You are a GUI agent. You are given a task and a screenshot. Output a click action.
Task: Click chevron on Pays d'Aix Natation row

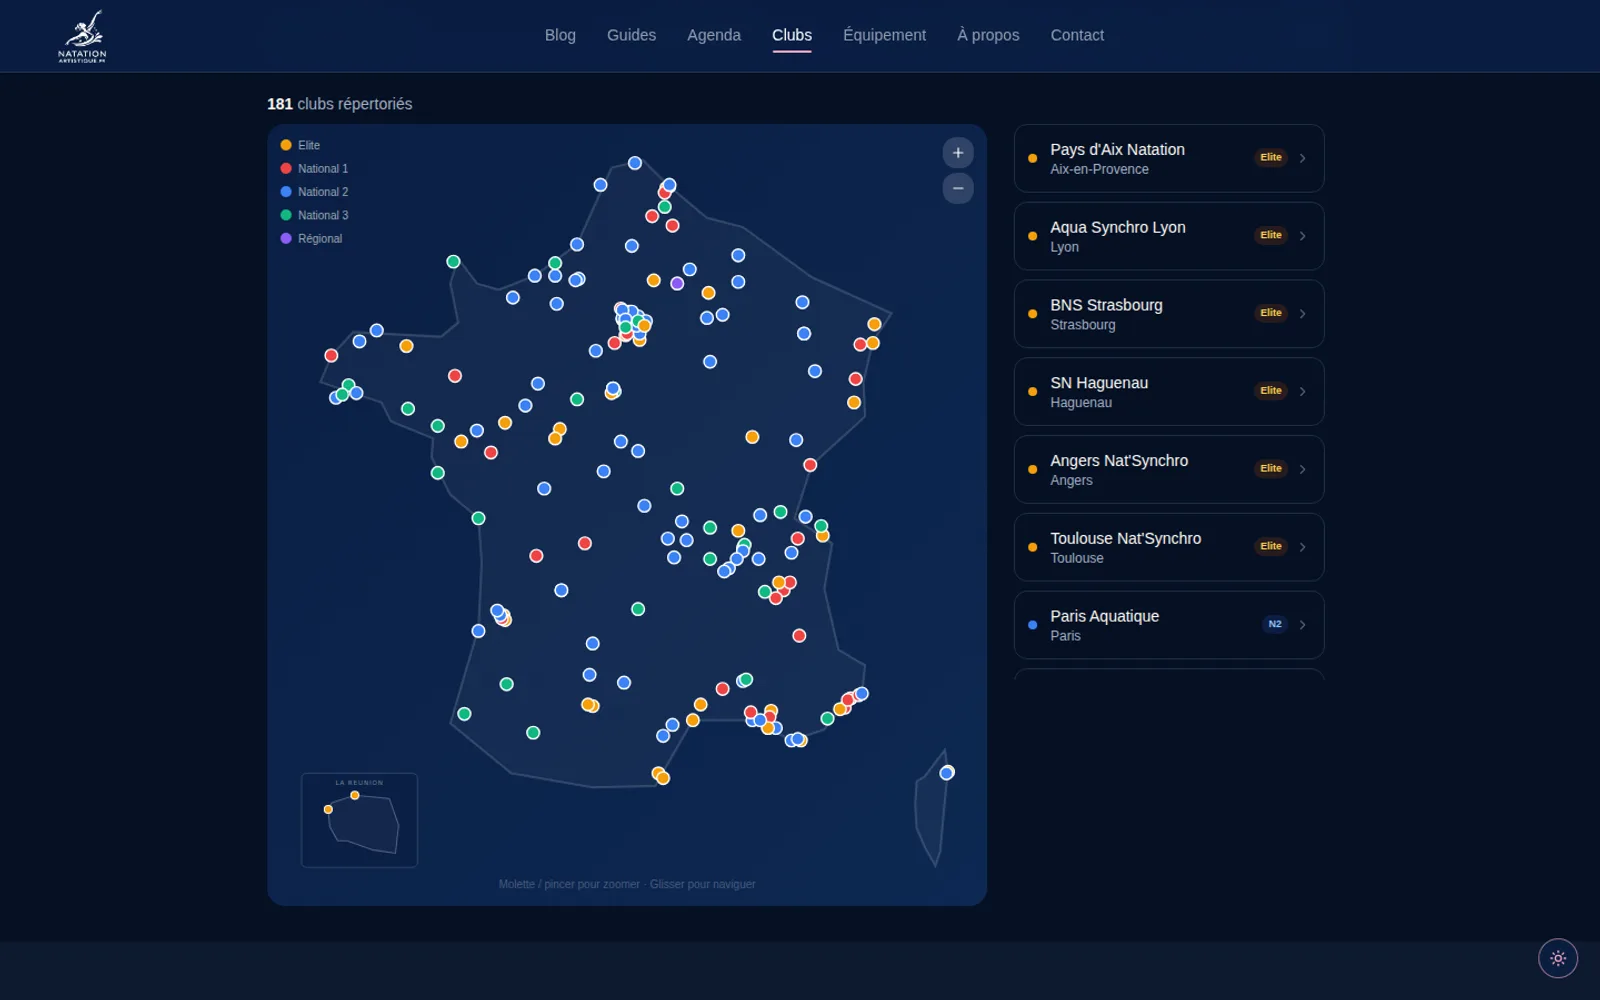[x=1302, y=158]
